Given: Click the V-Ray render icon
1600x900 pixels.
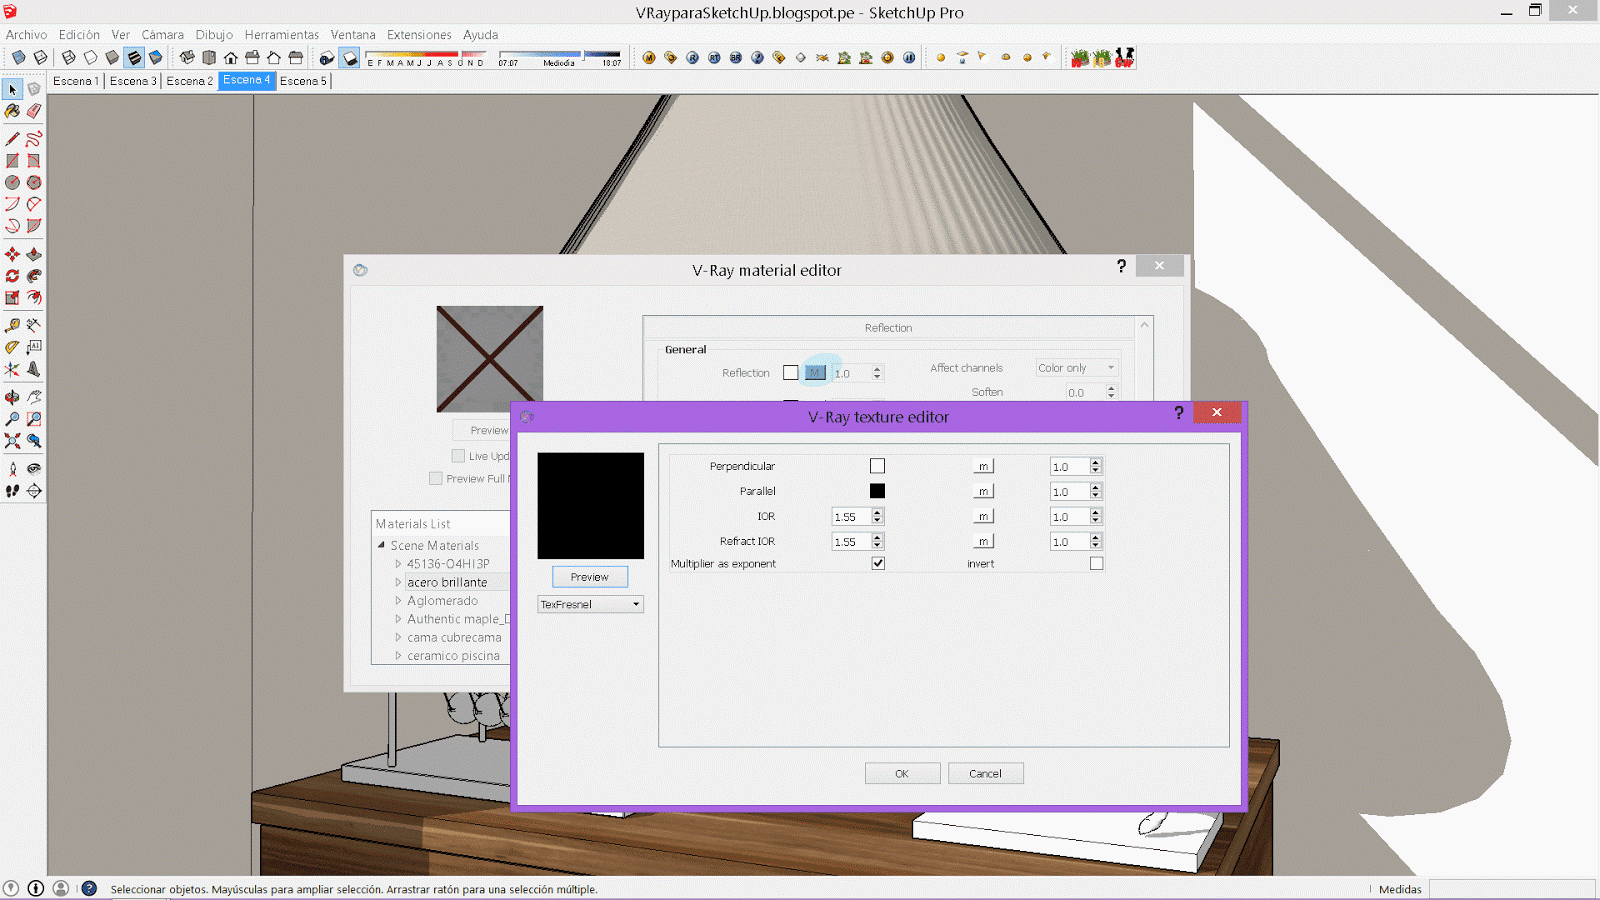Looking at the screenshot, I should (691, 57).
